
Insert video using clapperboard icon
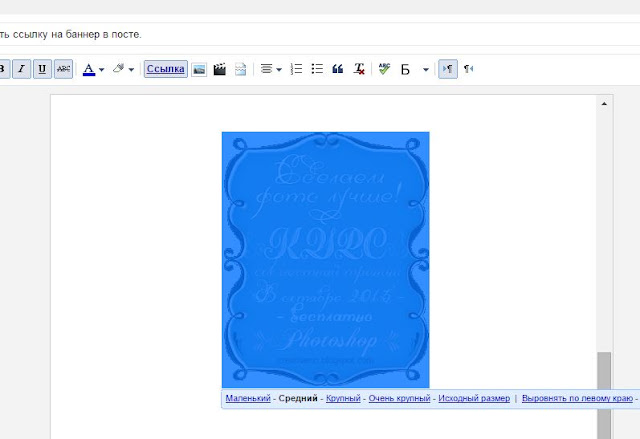pos(220,69)
